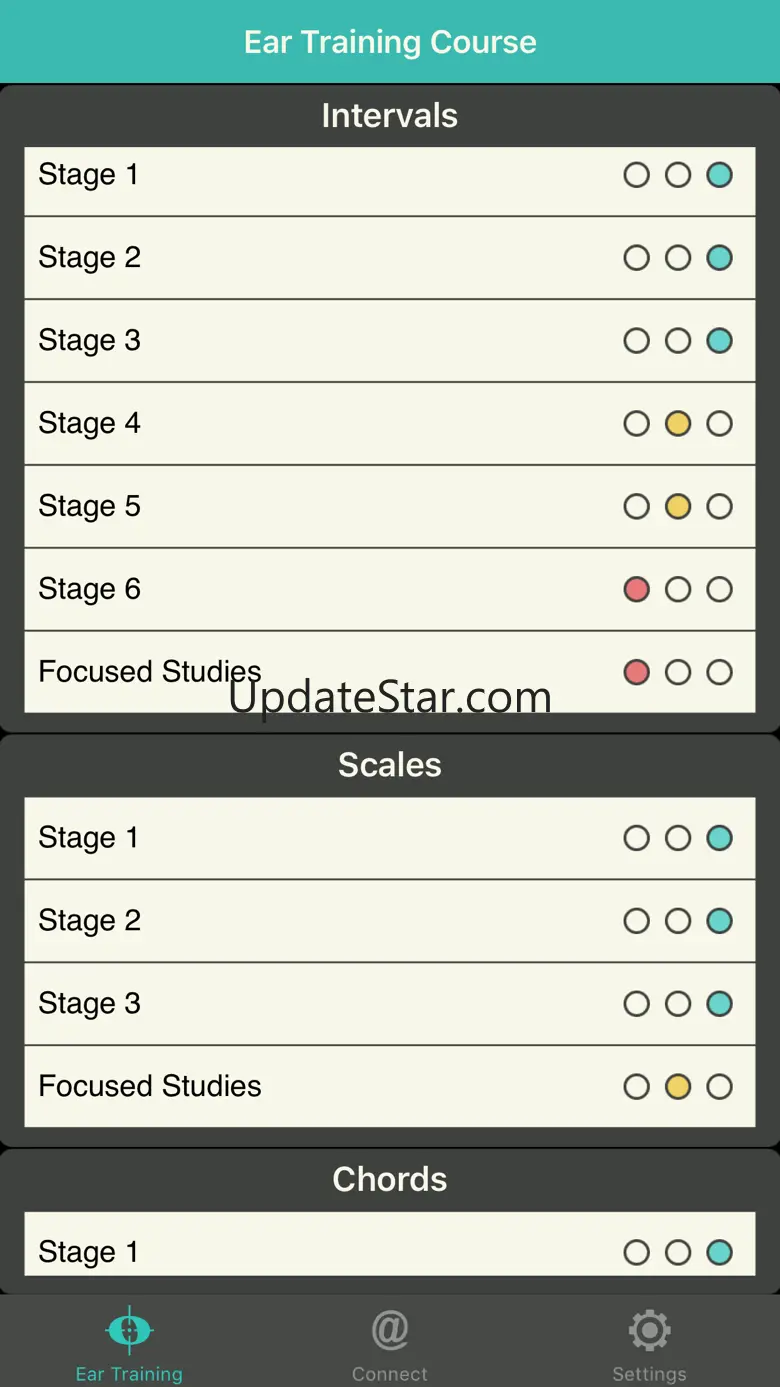
Task: Select red circle on Intervals Focused Studies
Action: tap(636, 672)
